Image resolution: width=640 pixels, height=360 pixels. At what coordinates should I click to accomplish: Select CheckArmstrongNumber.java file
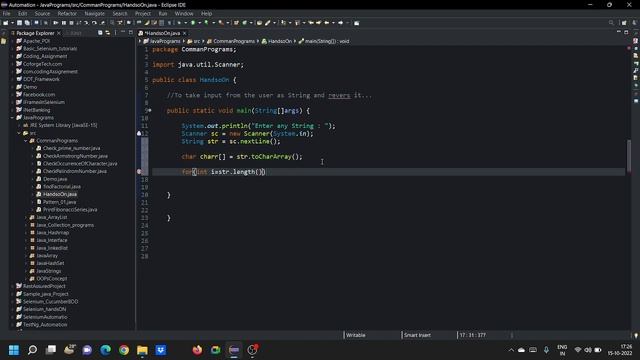pos(75,156)
